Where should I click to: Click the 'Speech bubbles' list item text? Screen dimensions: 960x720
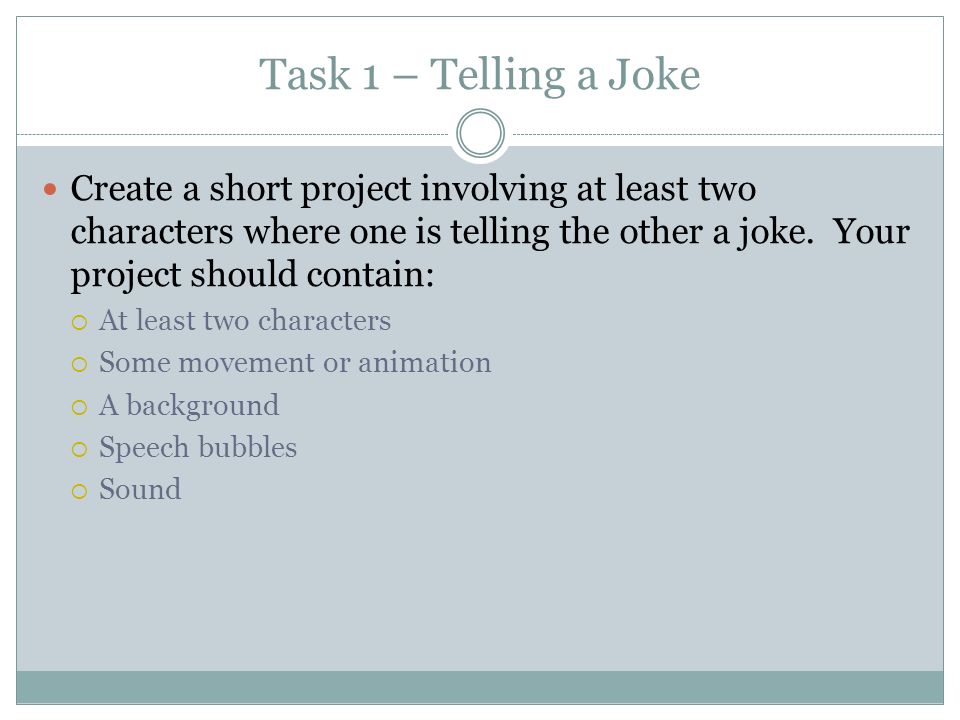[198, 448]
